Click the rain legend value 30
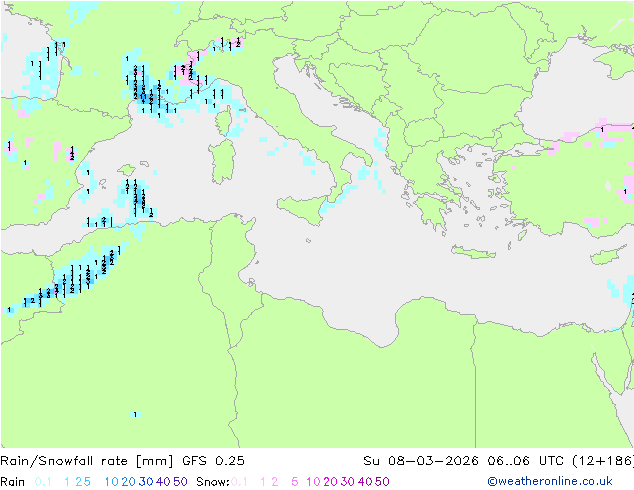This screenshot has width=634, height=490. (x=146, y=482)
